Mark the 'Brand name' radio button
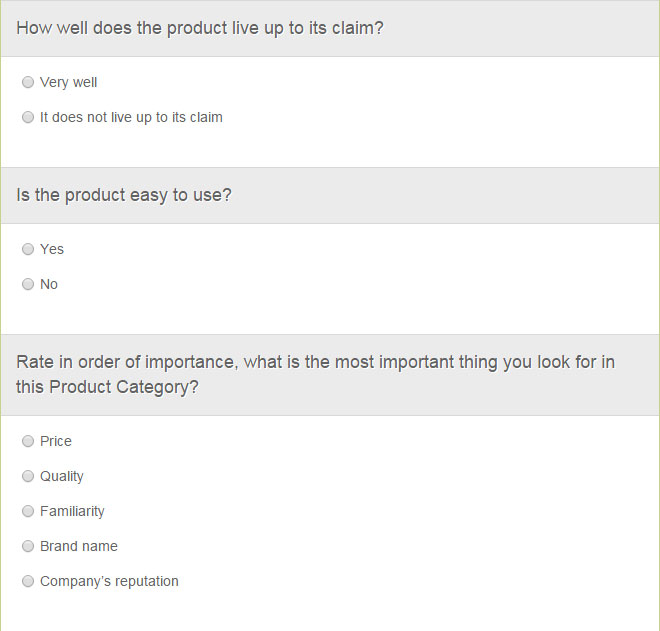 [x=28, y=546]
